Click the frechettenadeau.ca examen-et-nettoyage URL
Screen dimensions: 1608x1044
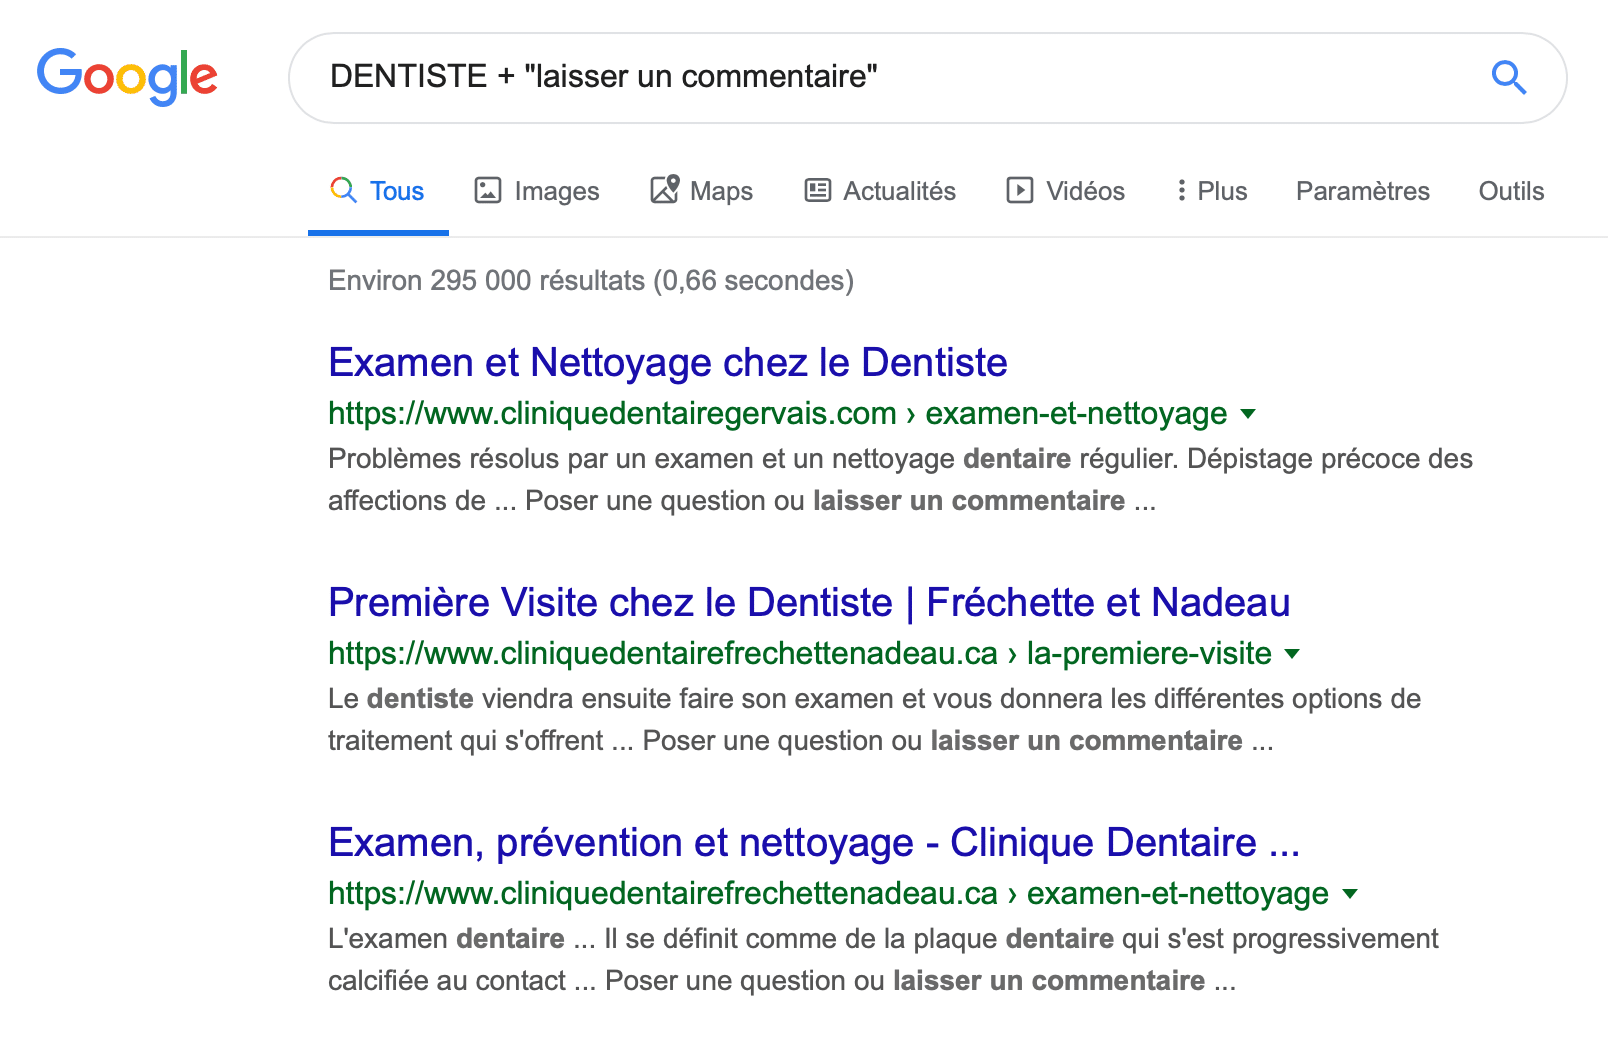click(x=828, y=893)
